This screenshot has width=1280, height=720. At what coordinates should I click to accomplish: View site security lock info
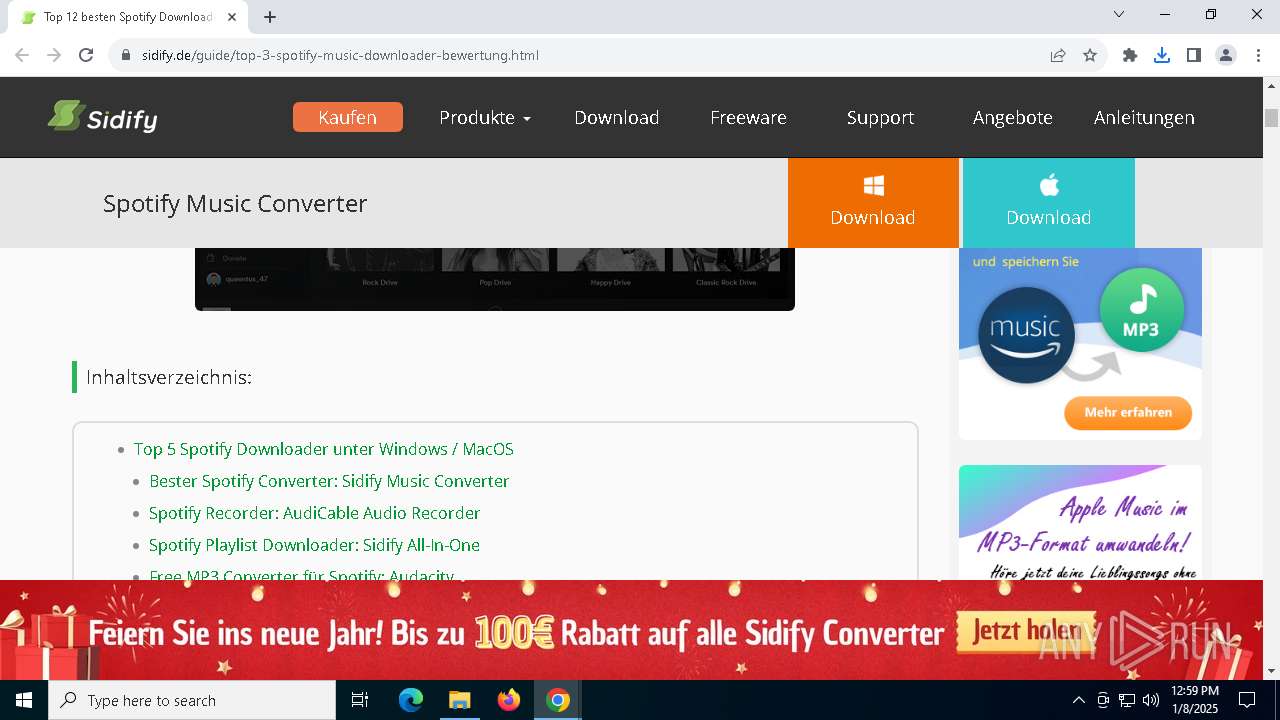click(126, 55)
